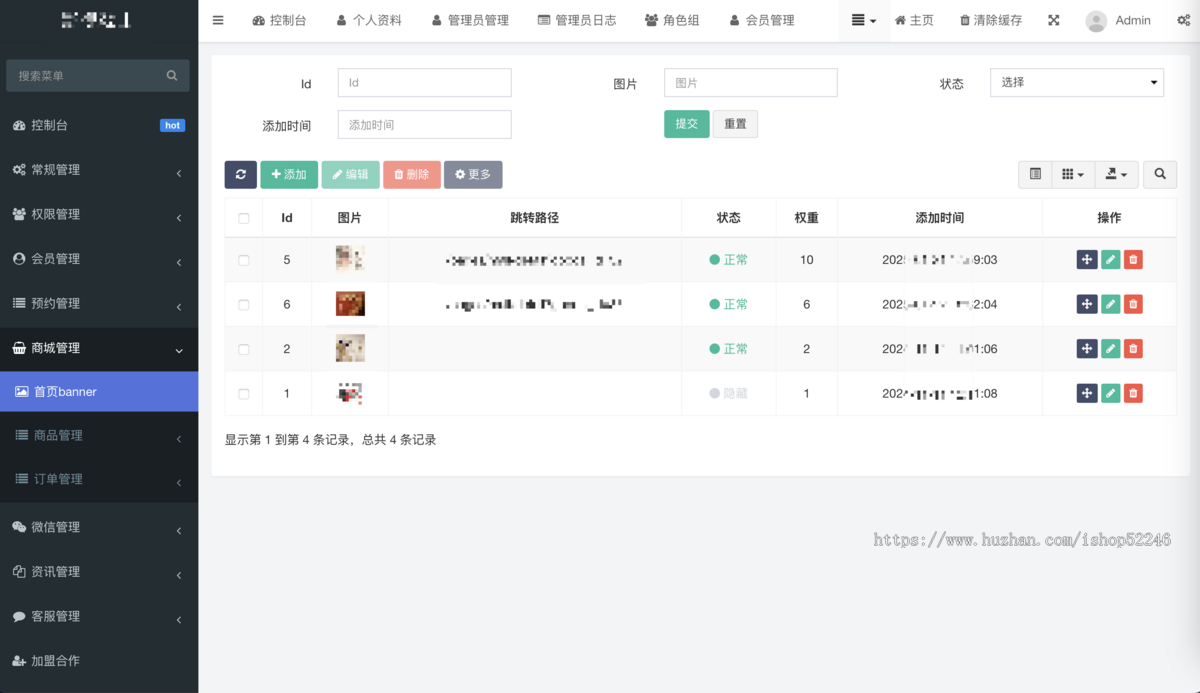Open the column selection grid dropdown
Image resolution: width=1200 pixels, height=693 pixels.
click(x=1073, y=174)
